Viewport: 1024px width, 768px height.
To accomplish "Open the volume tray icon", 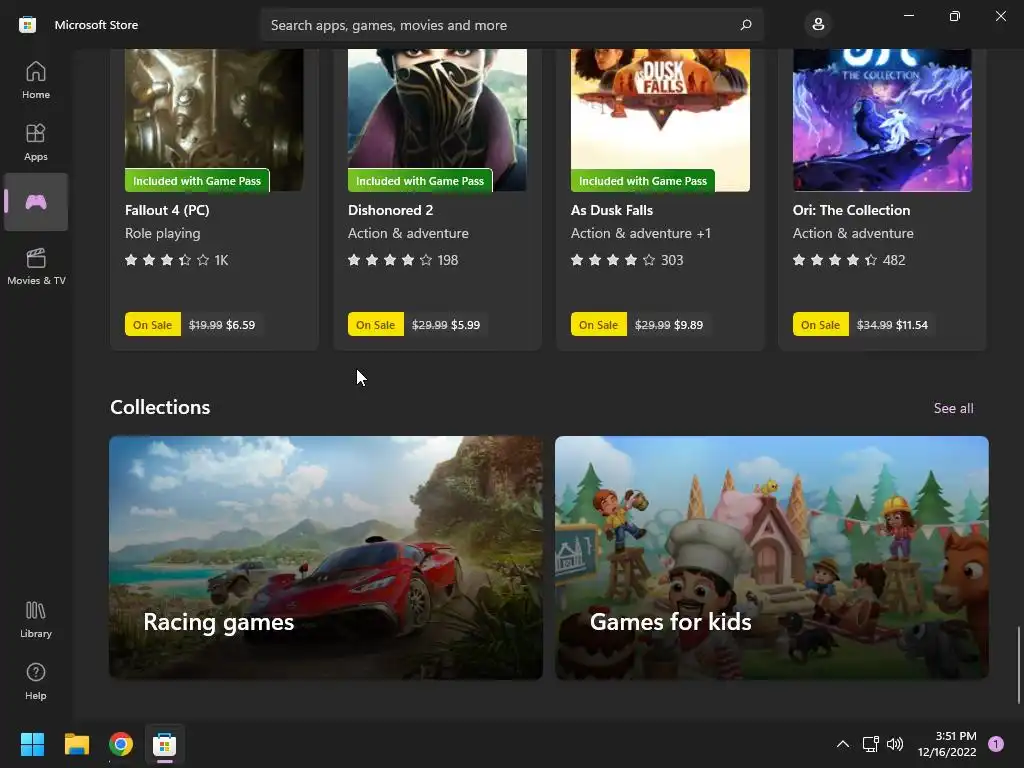I will [x=895, y=744].
